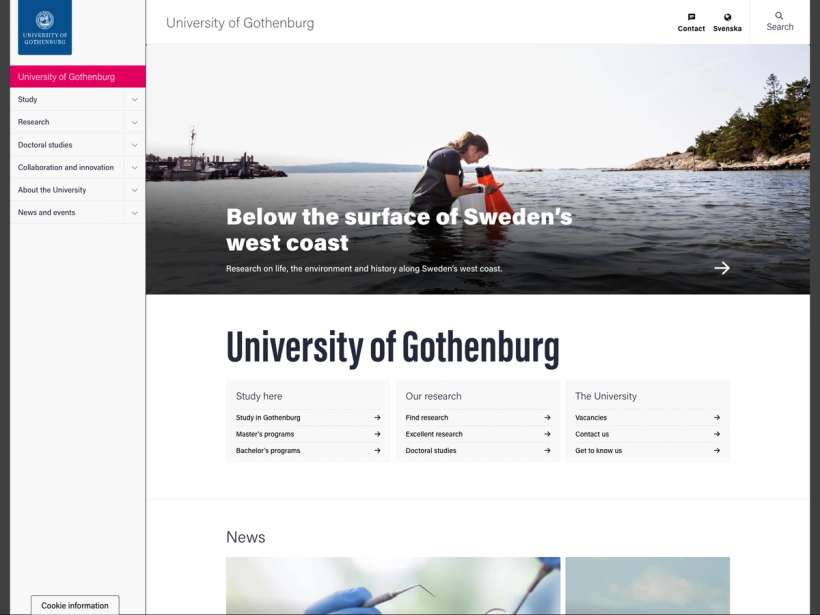This screenshot has height=615, width=820.
Task: Open the Excellent research link
Action: point(434,434)
